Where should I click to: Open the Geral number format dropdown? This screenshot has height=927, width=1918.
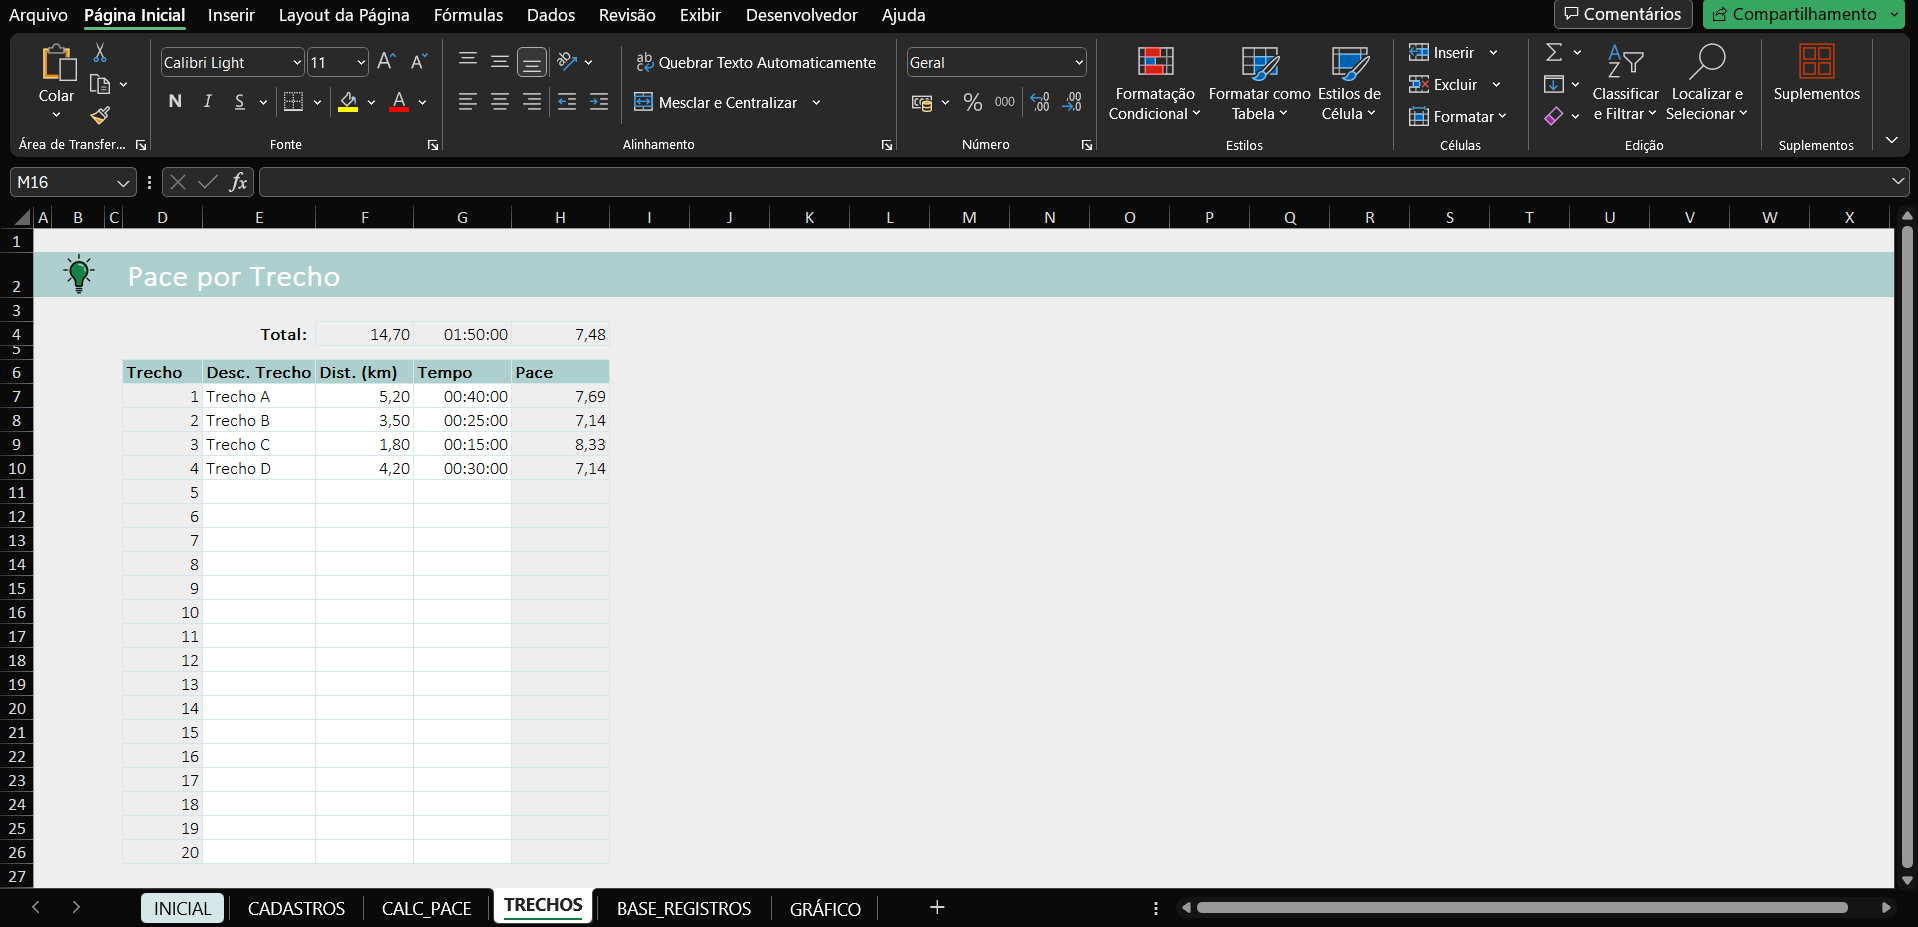coord(1078,62)
